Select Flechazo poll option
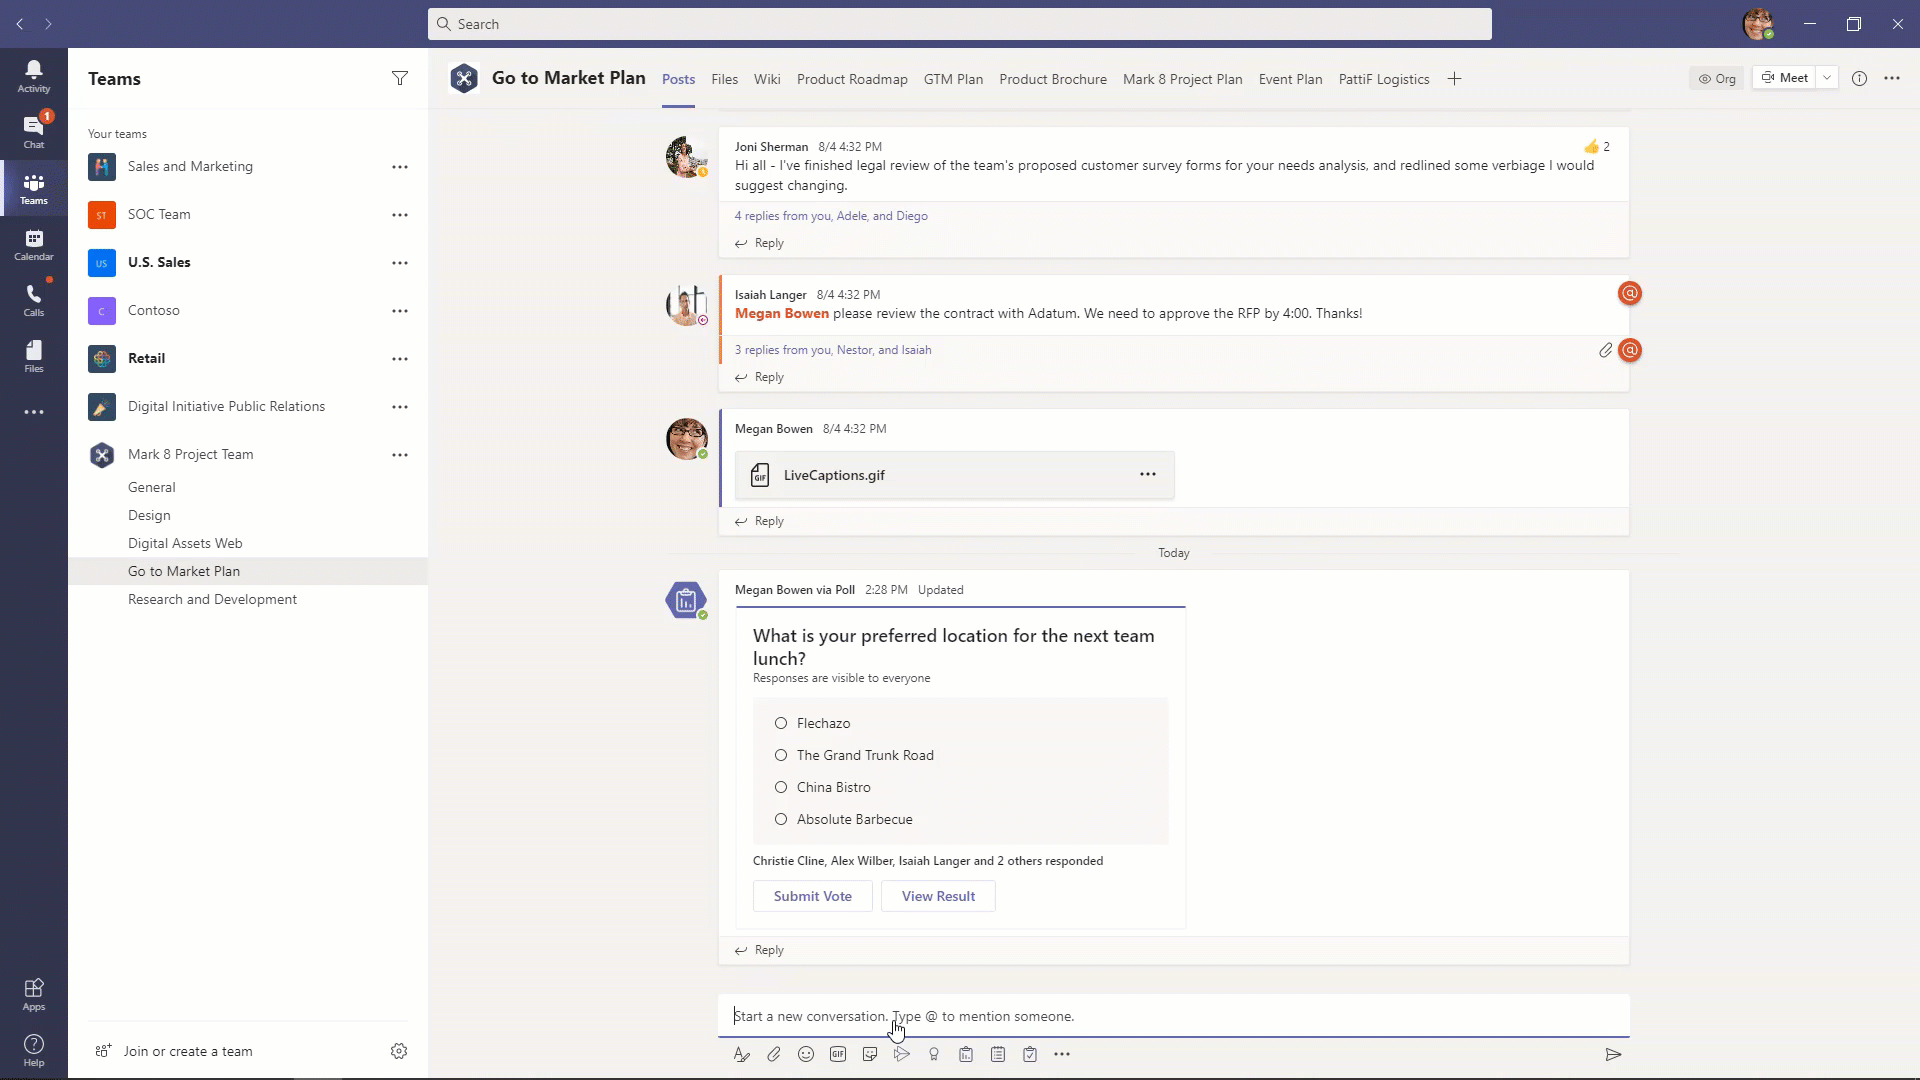 pos(781,723)
